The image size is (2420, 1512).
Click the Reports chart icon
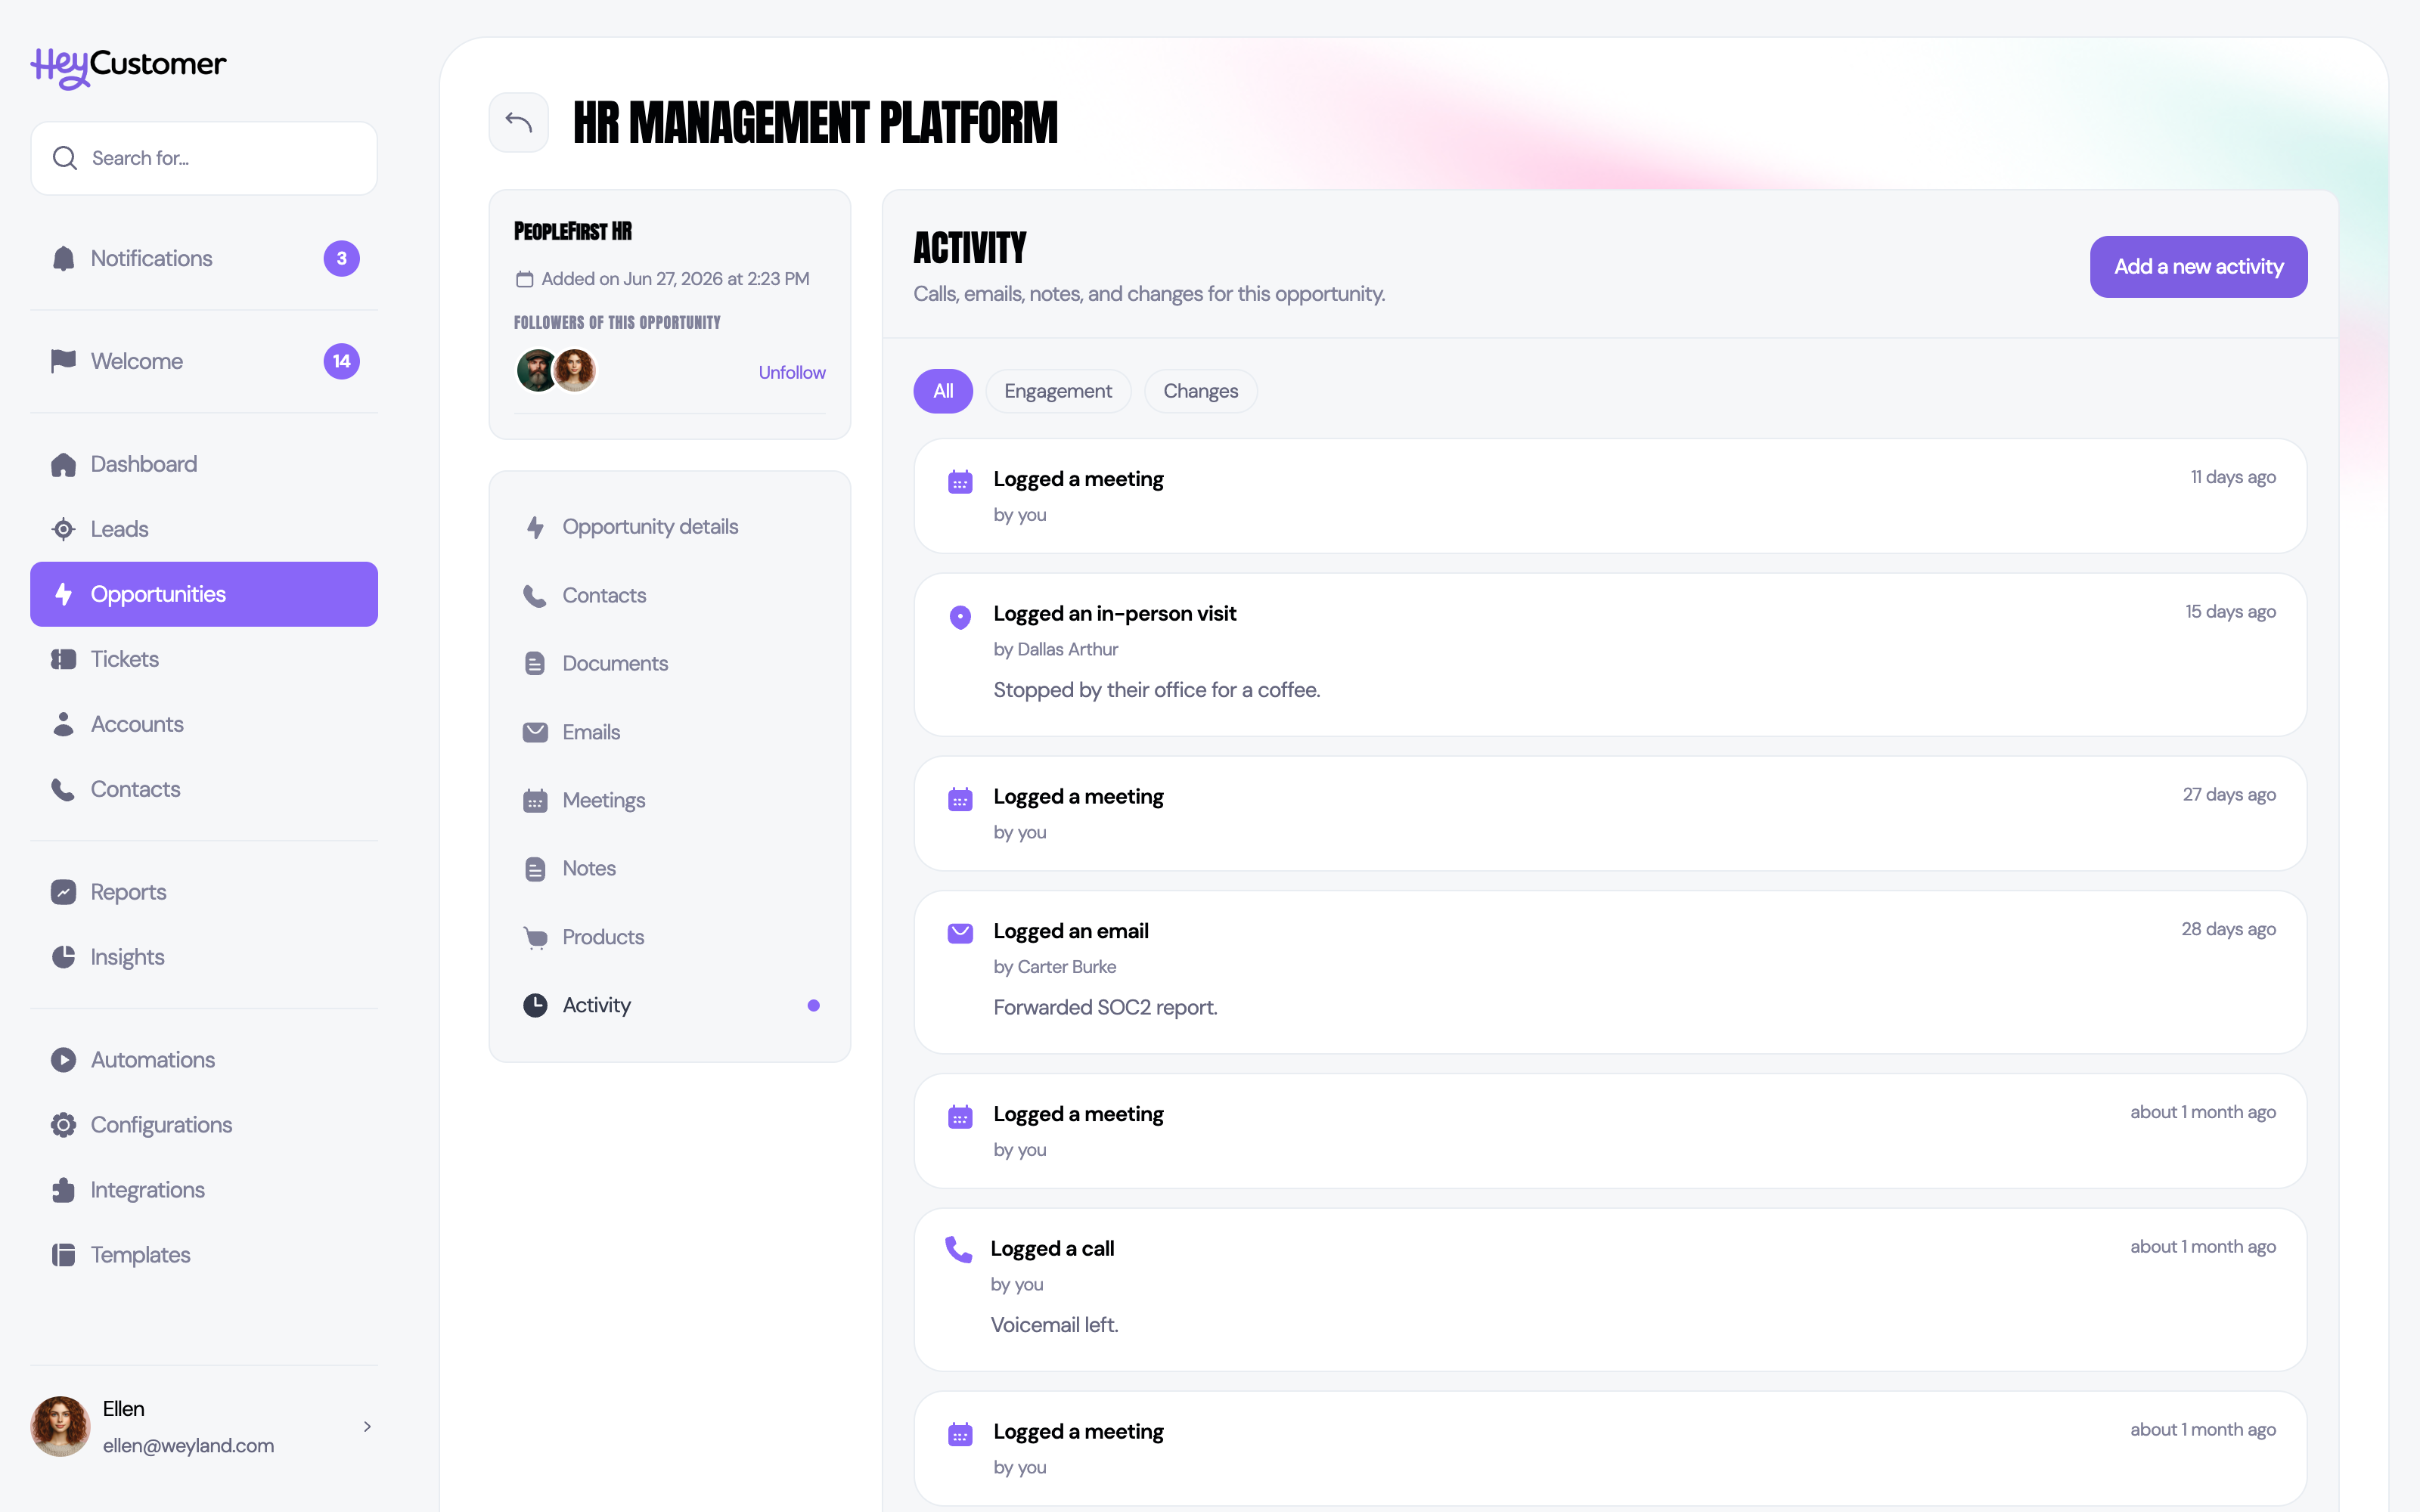pos(63,892)
